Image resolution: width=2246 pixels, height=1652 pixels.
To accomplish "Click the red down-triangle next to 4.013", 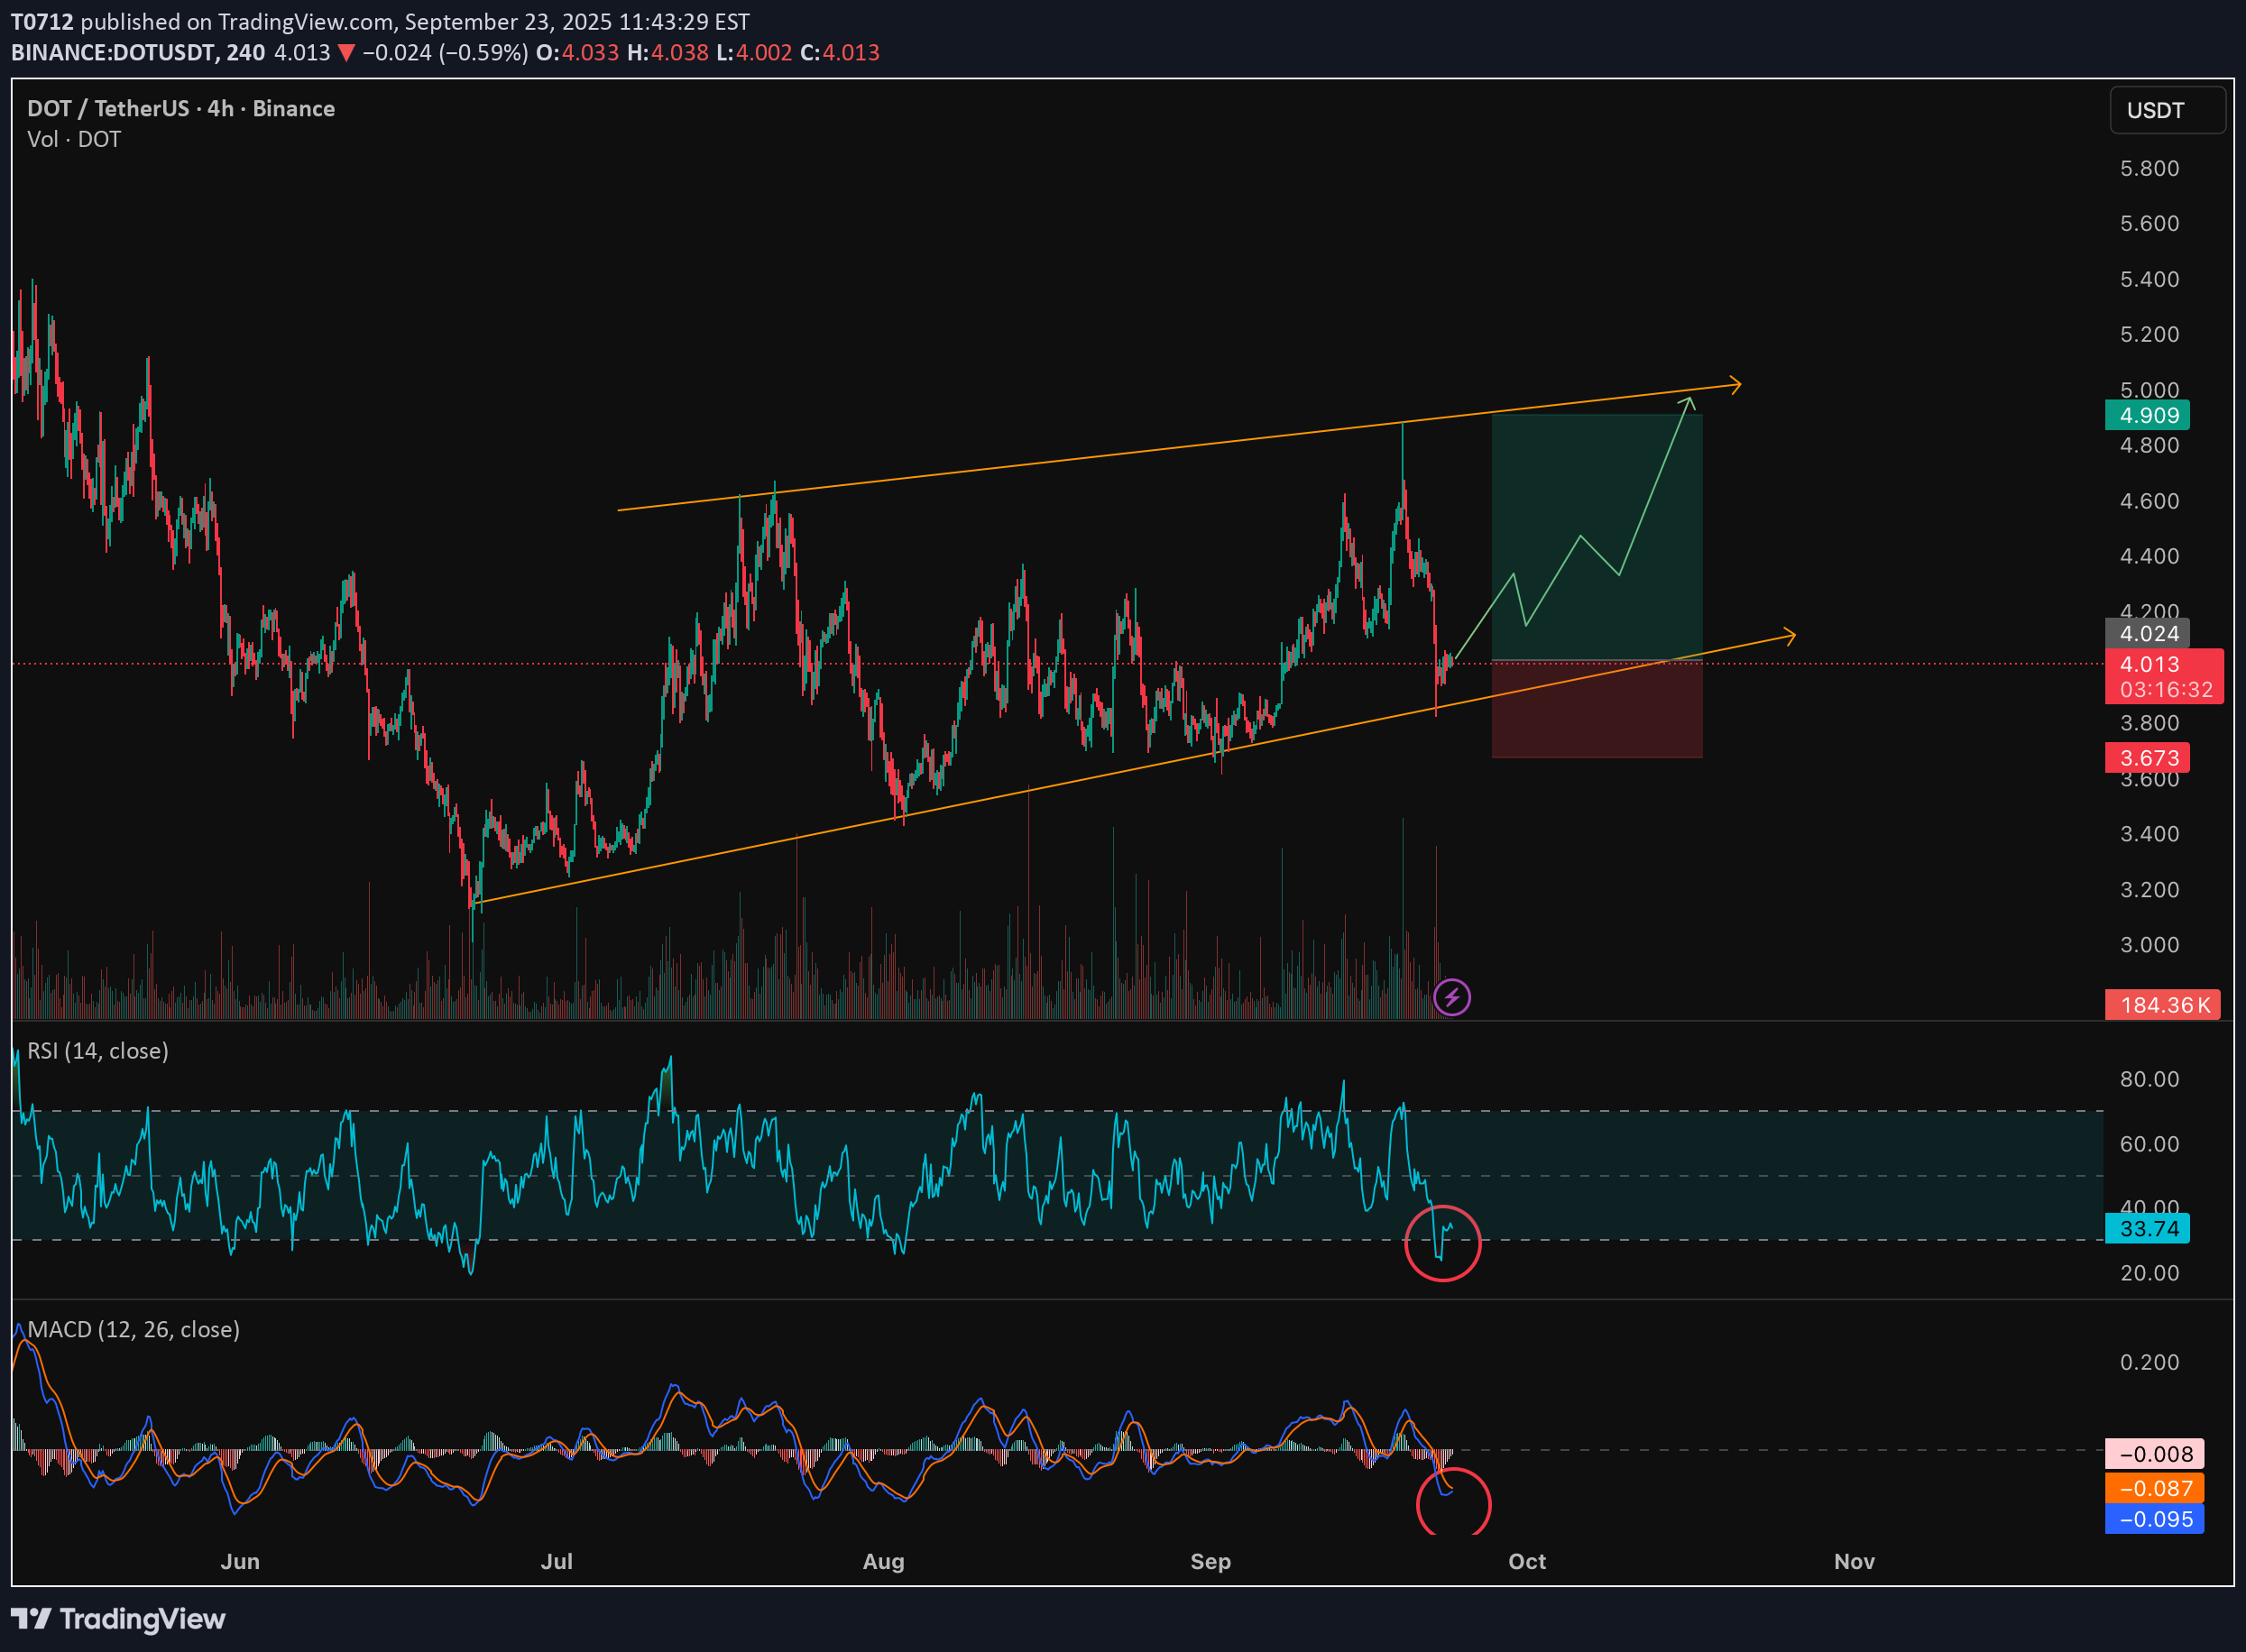I will [x=346, y=53].
